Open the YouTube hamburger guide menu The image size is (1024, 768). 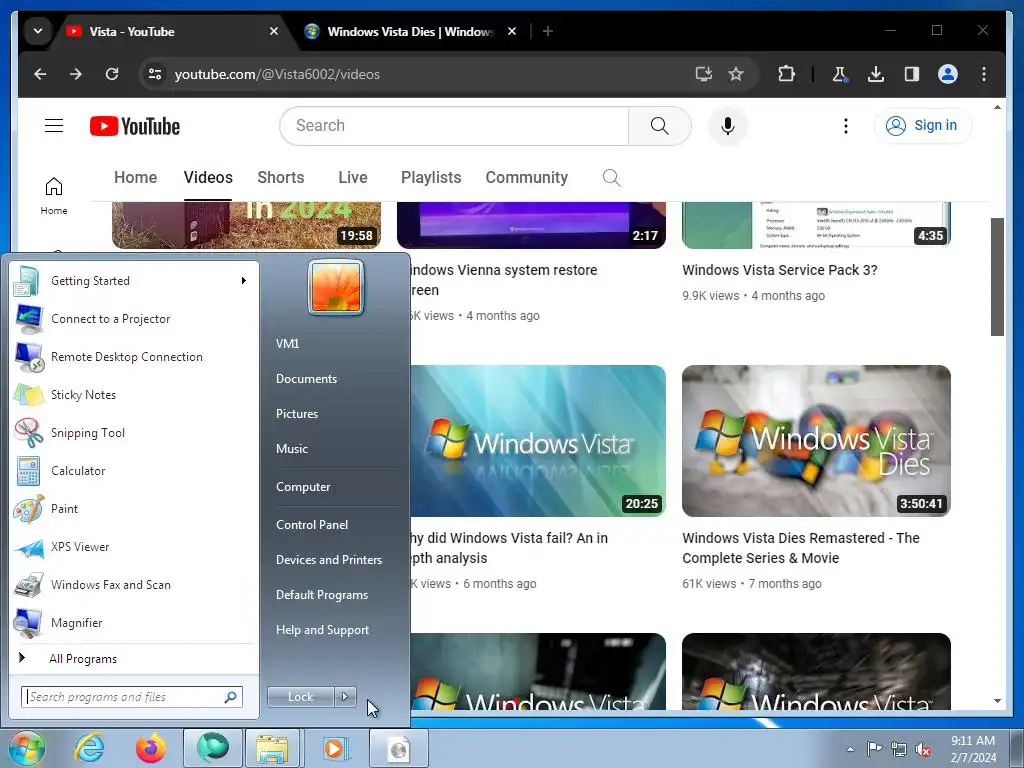pos(54,125)
